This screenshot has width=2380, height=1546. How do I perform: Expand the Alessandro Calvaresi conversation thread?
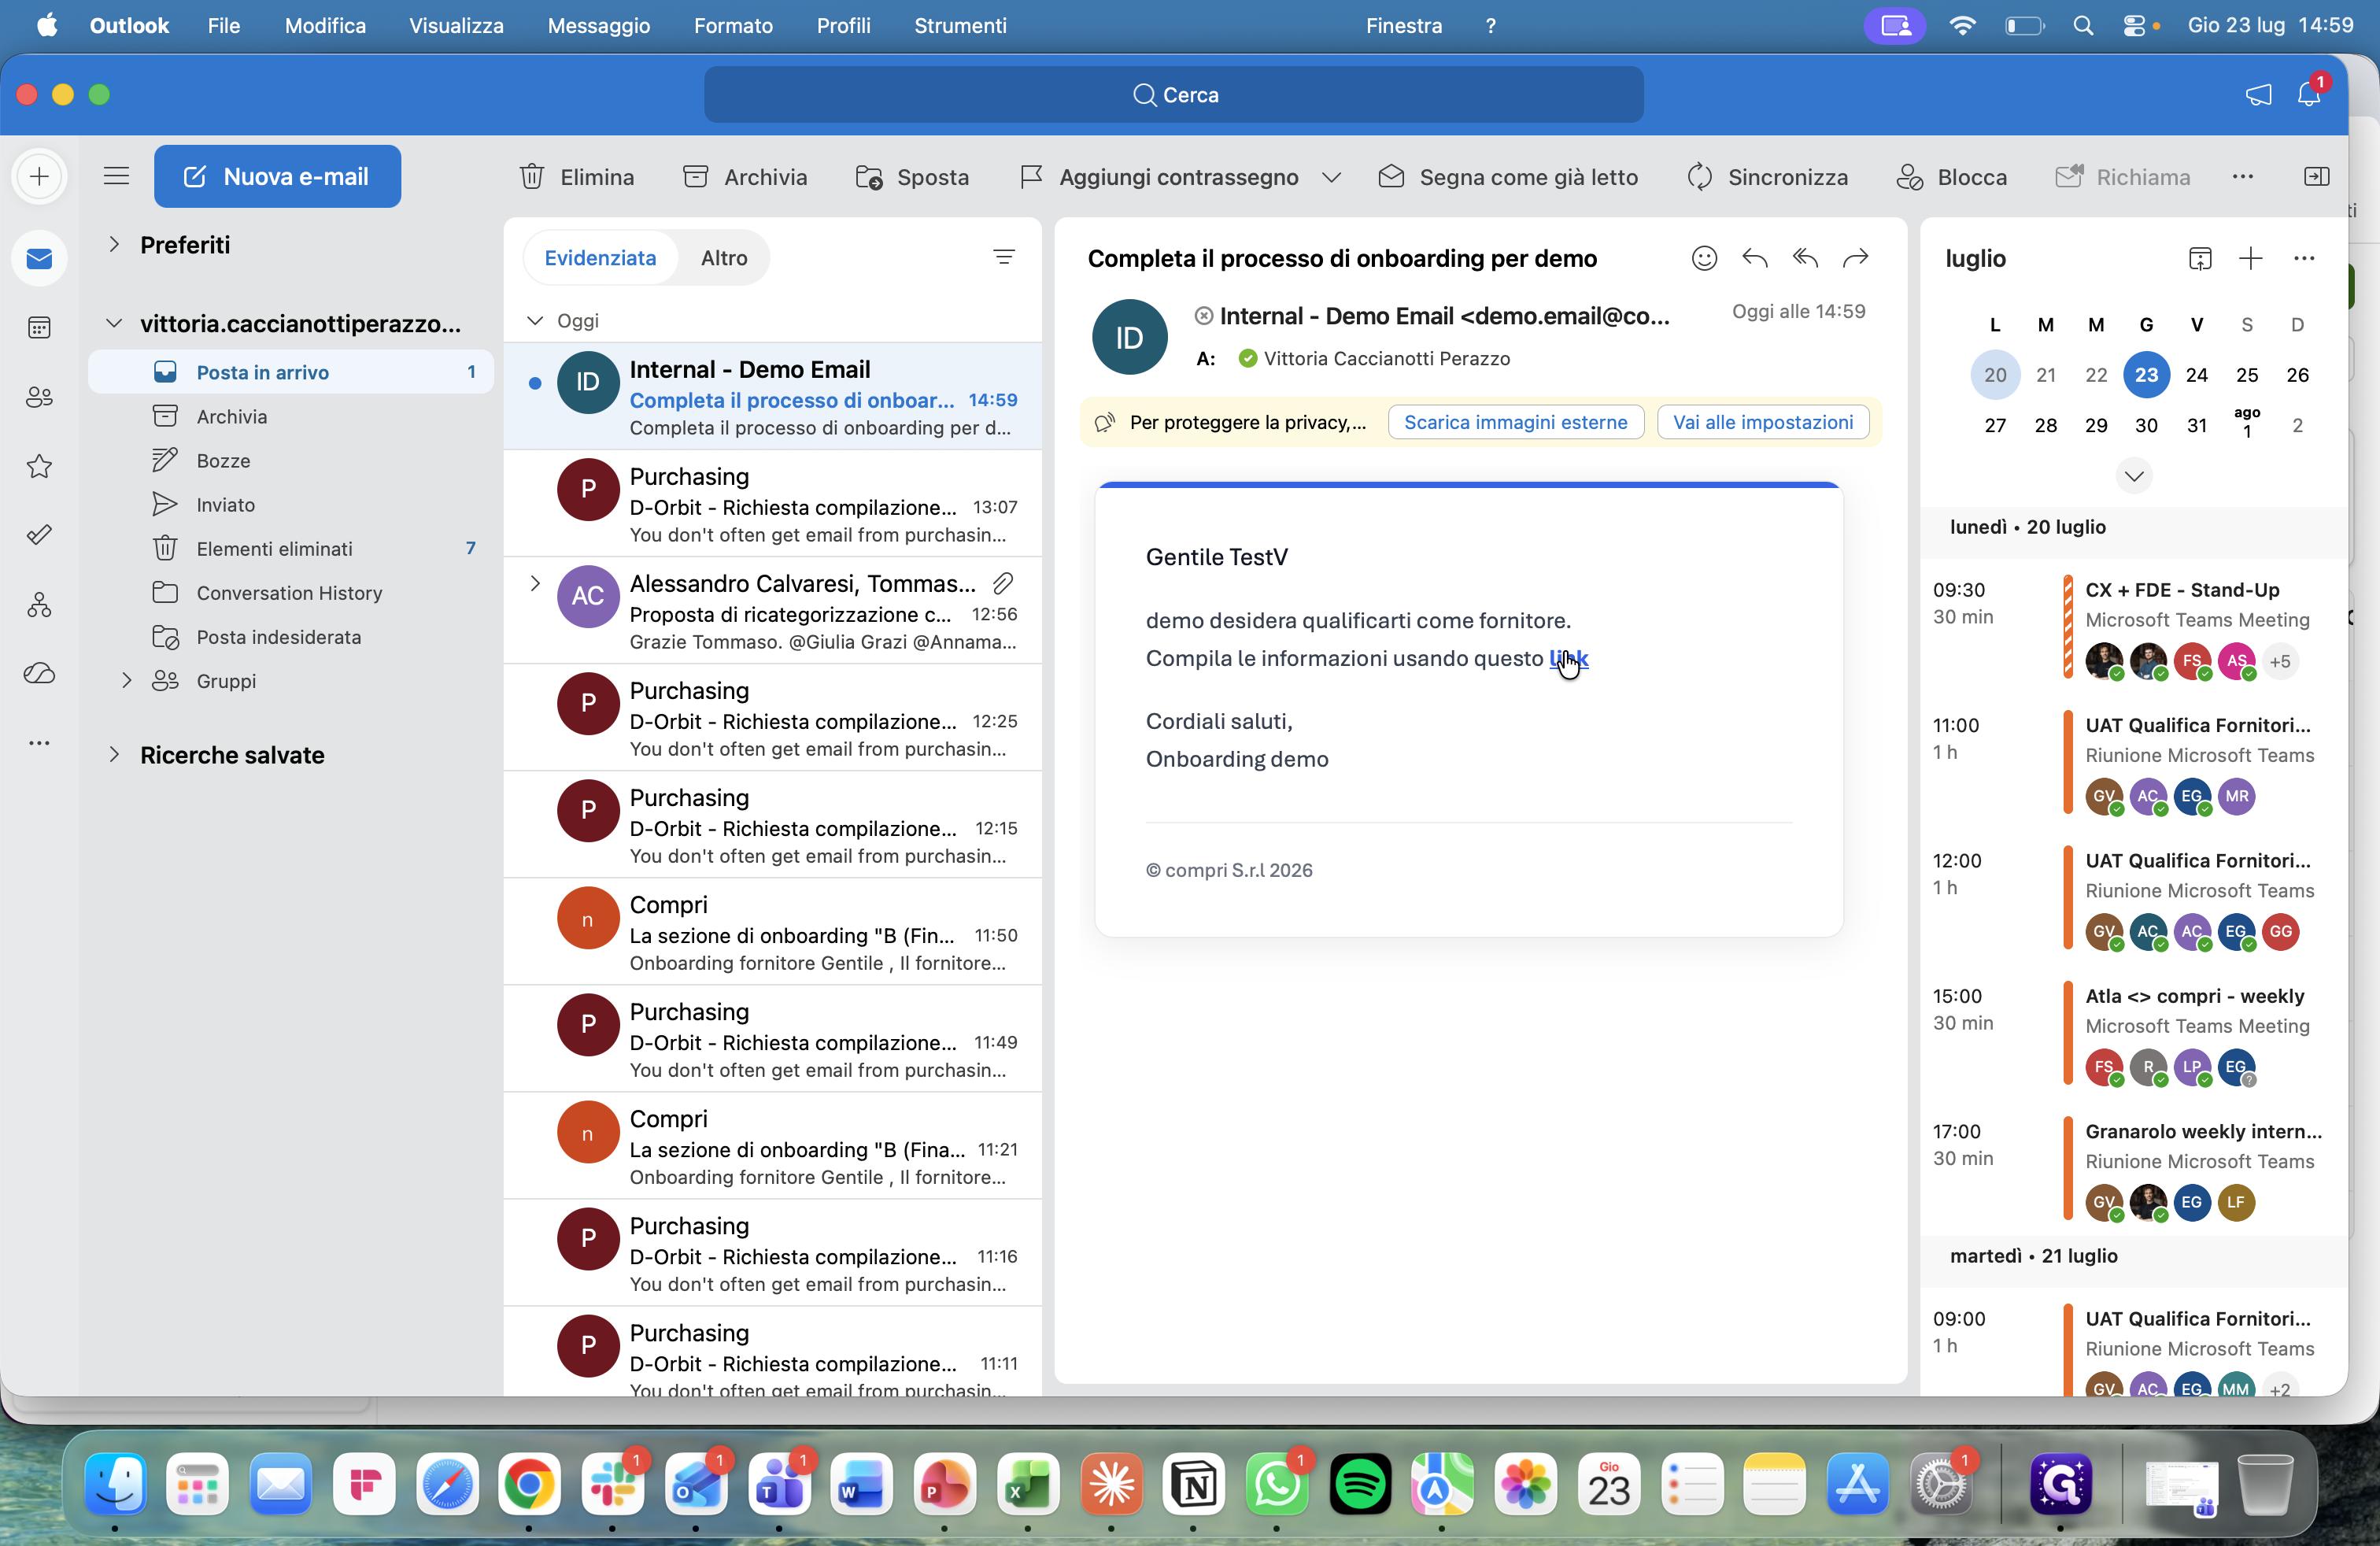(x=535, y=583)
